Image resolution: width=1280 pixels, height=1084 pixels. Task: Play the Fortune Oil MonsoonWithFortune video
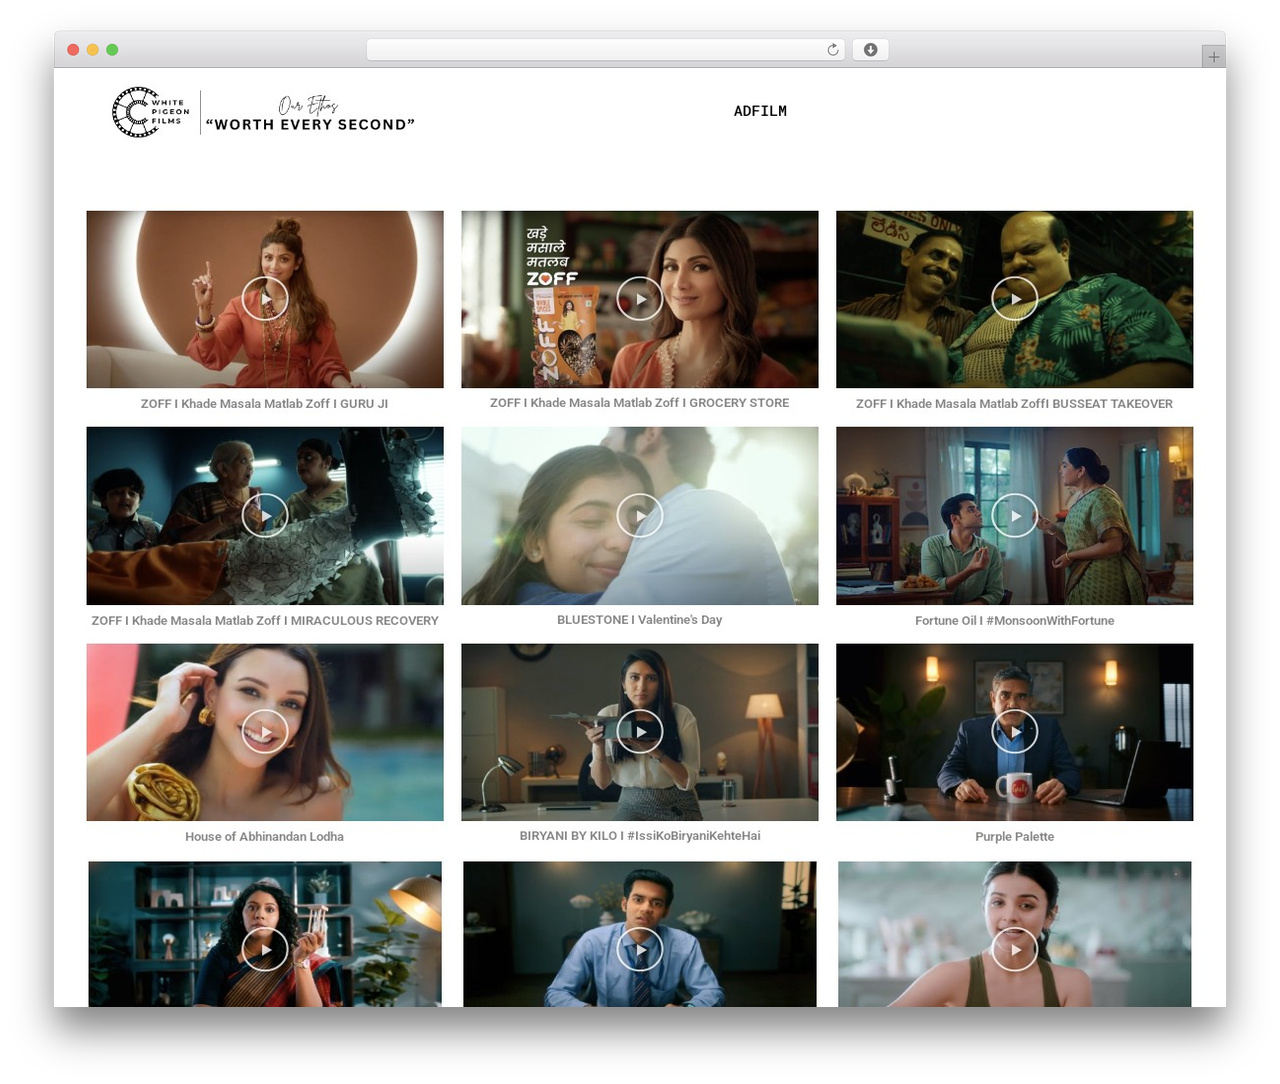coord(1015,515)
